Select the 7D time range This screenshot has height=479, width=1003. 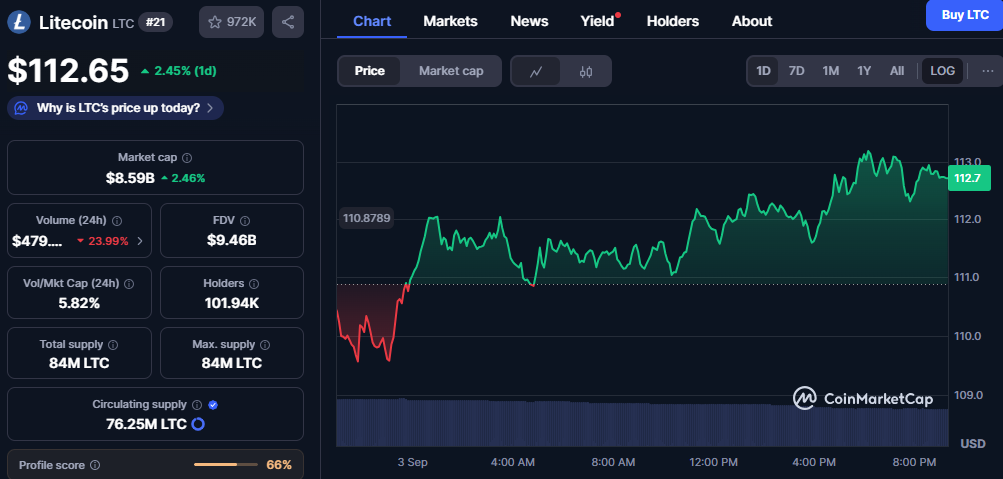(x=796, y=71)
